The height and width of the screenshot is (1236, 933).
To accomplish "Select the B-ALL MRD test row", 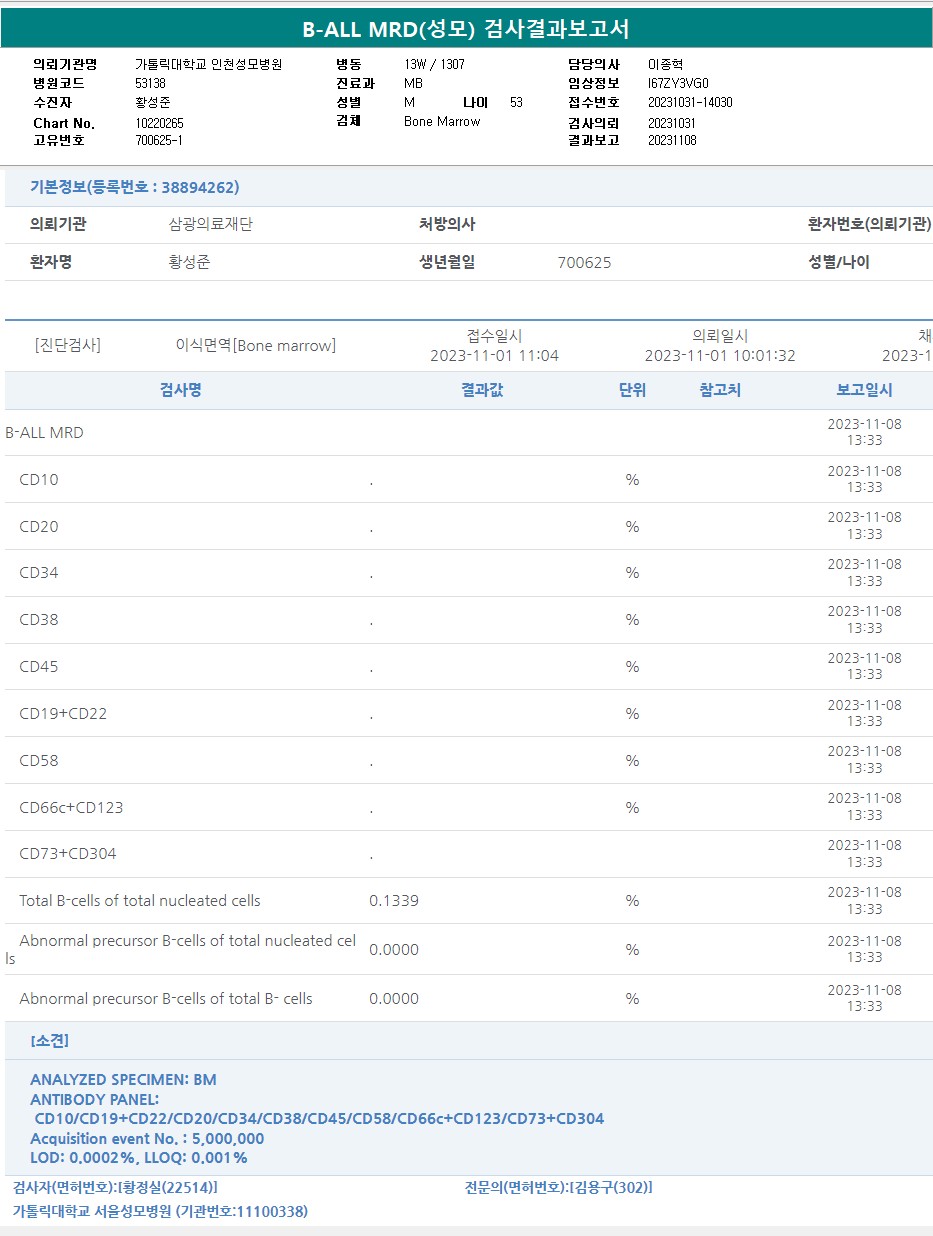I will 45,433.
